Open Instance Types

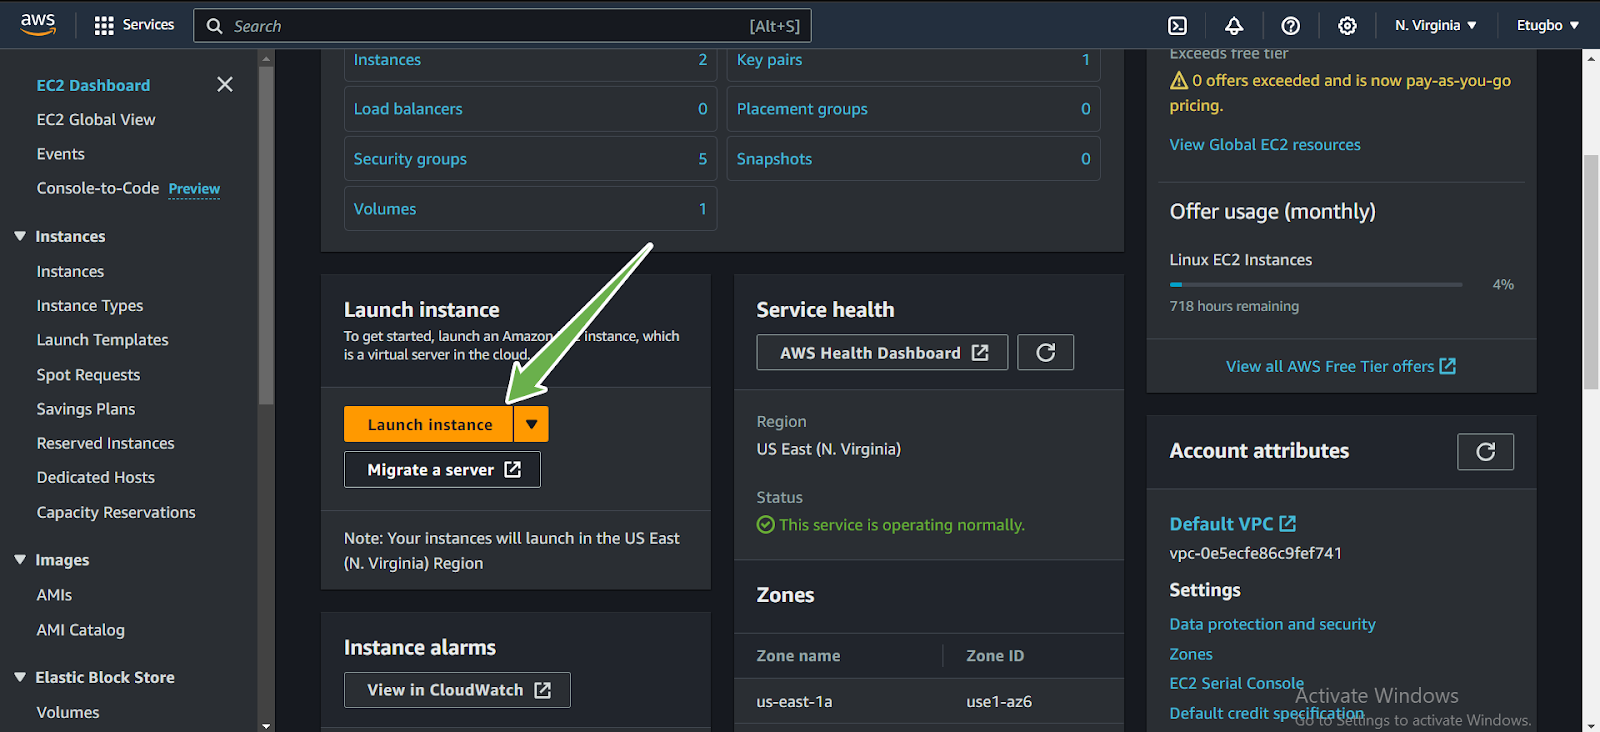click(90, 305)
